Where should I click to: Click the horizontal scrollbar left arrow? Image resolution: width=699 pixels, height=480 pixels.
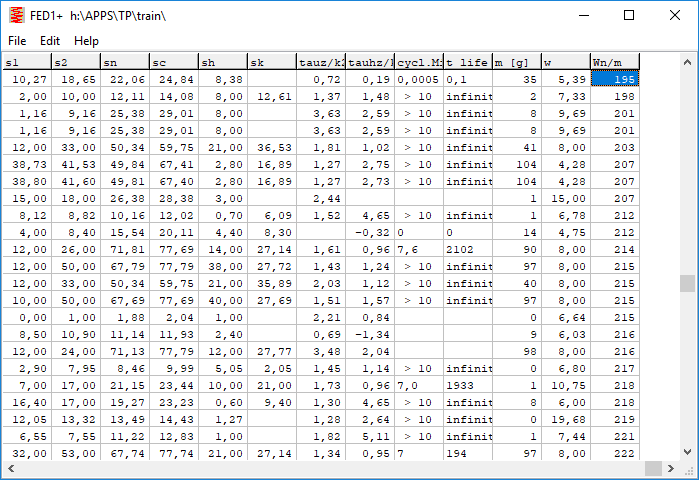(x=9, y=469)
